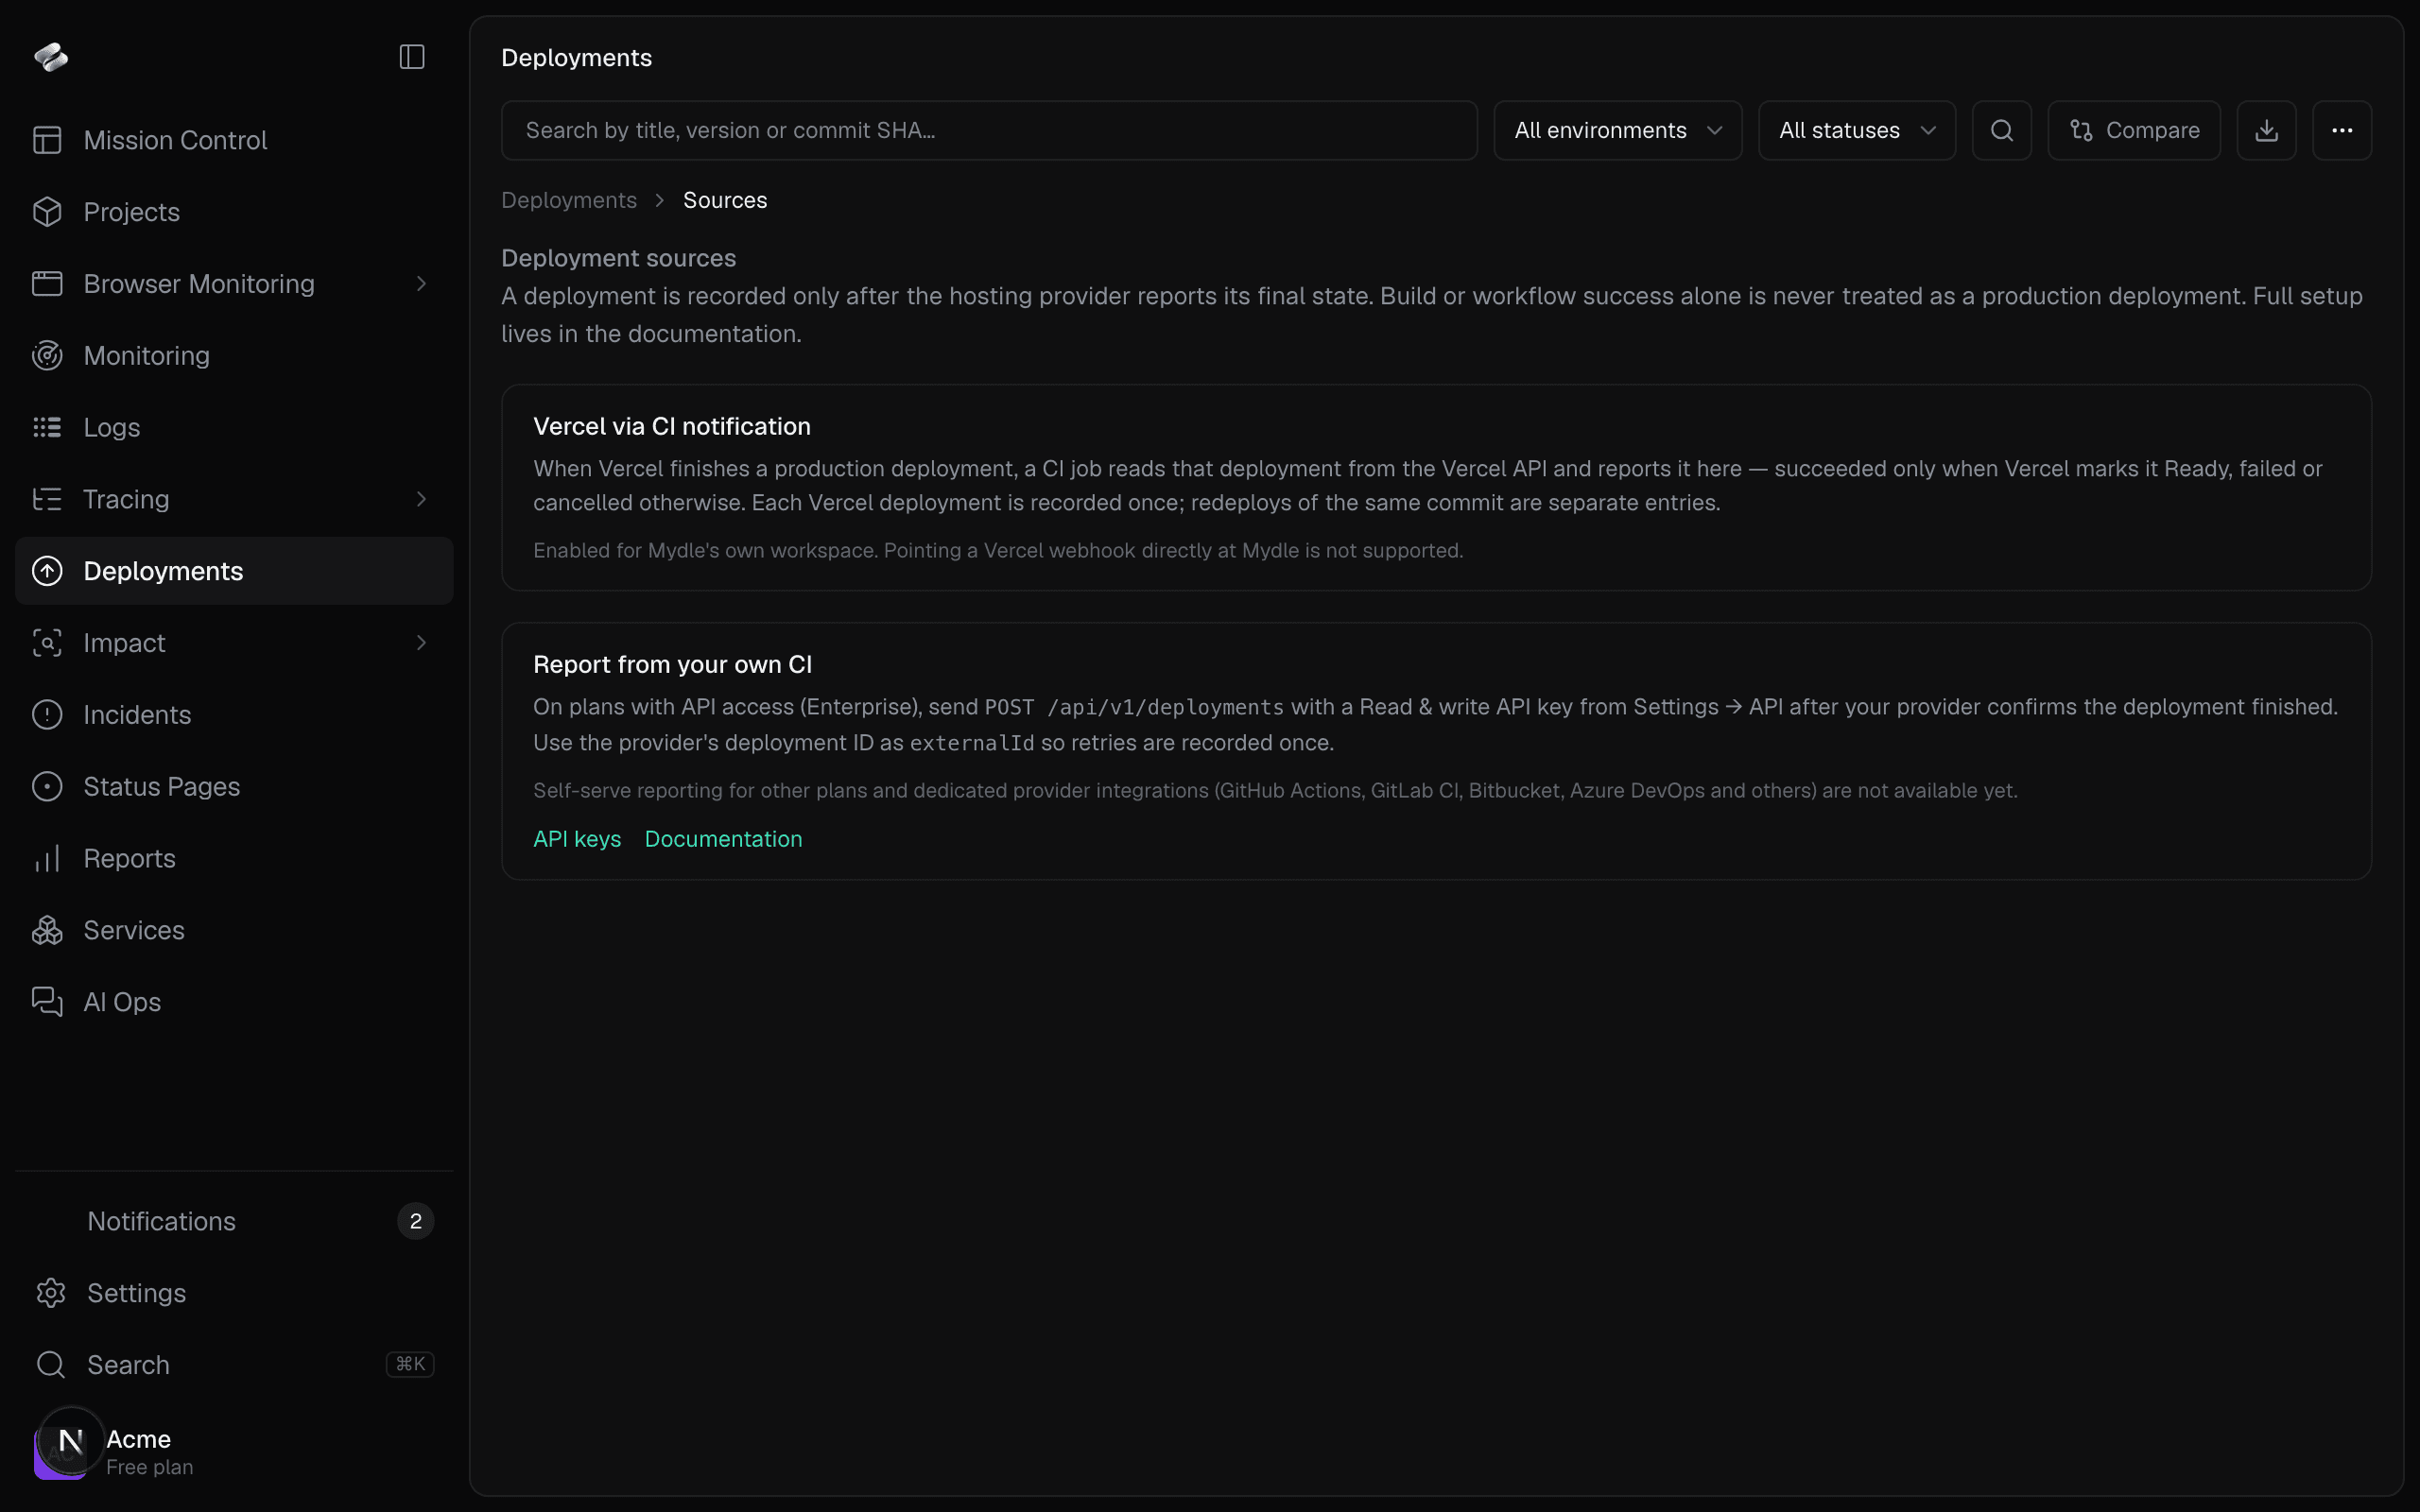Open the Documentation link
Image resolution: width=2420 pixels, height=1512 pixels.
point(723,839)
